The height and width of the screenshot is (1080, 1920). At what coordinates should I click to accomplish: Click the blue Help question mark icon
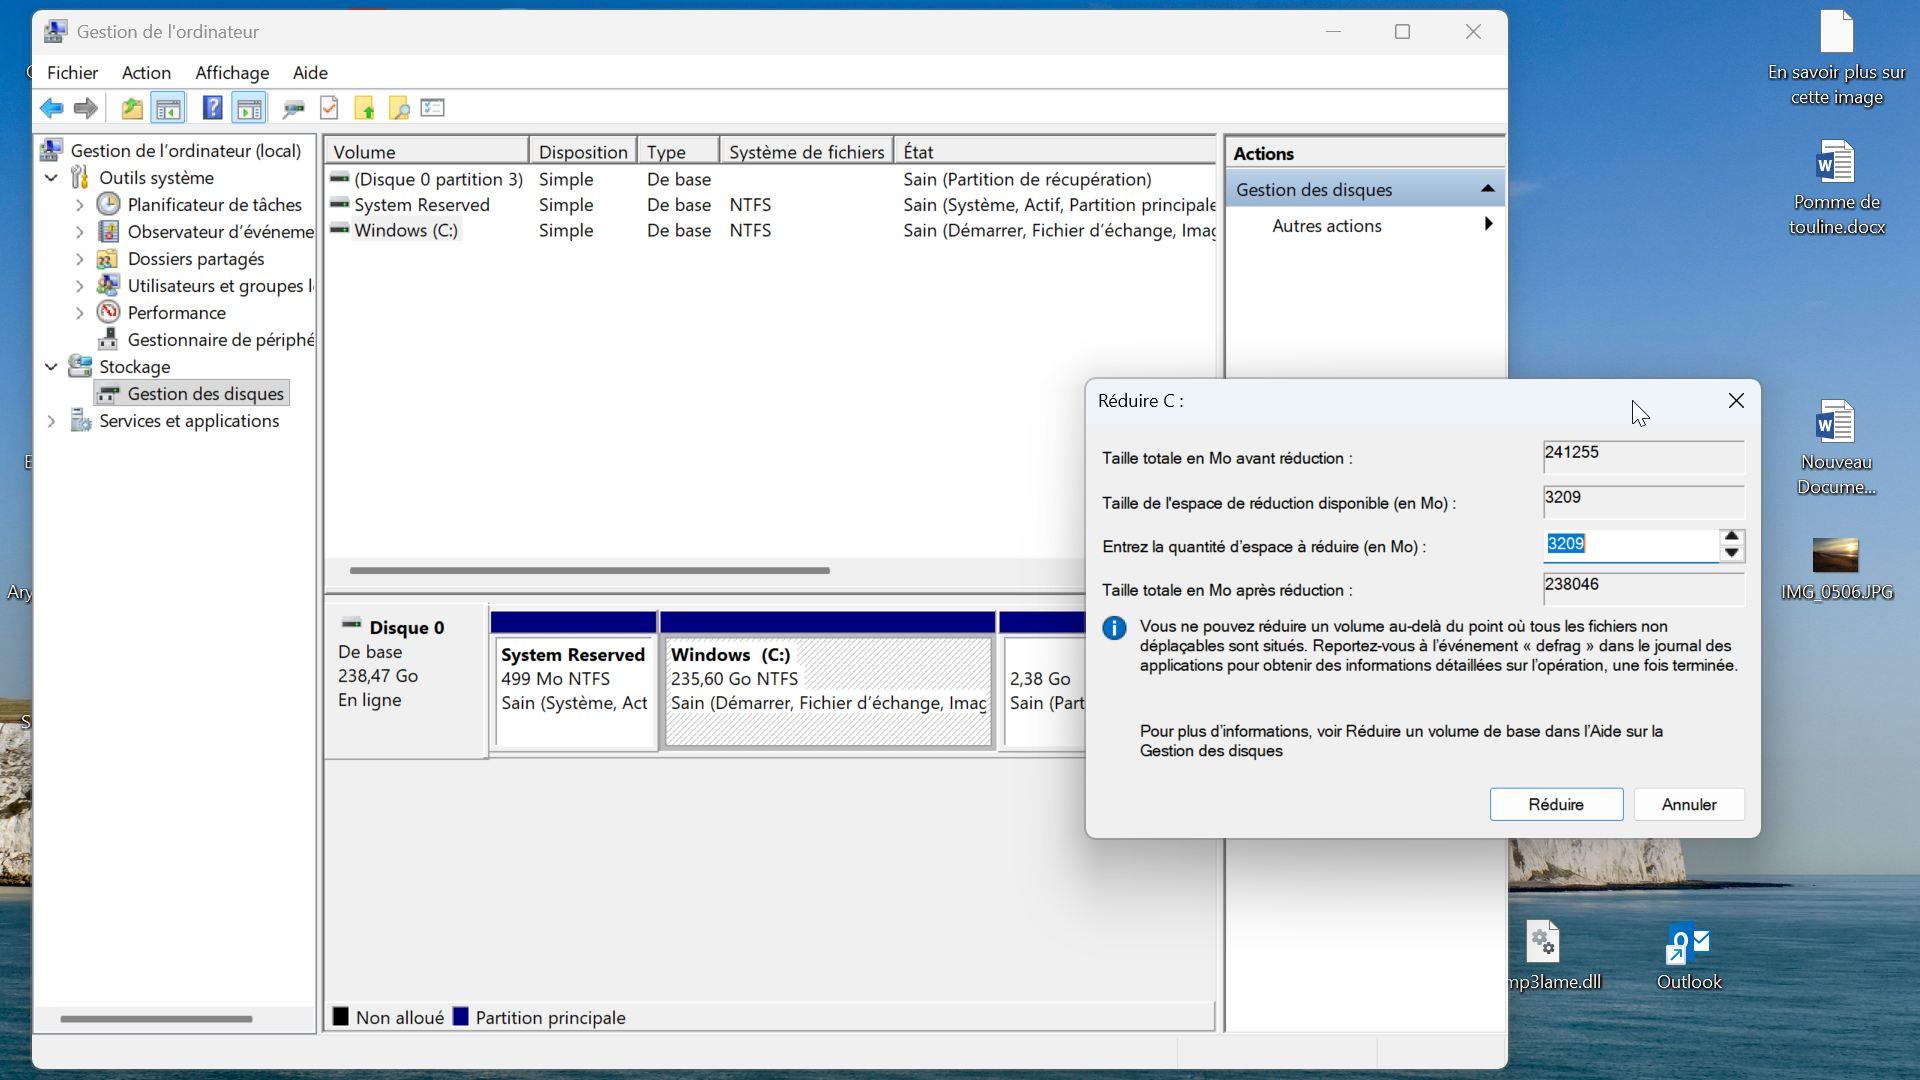click(x=212, y=108)
